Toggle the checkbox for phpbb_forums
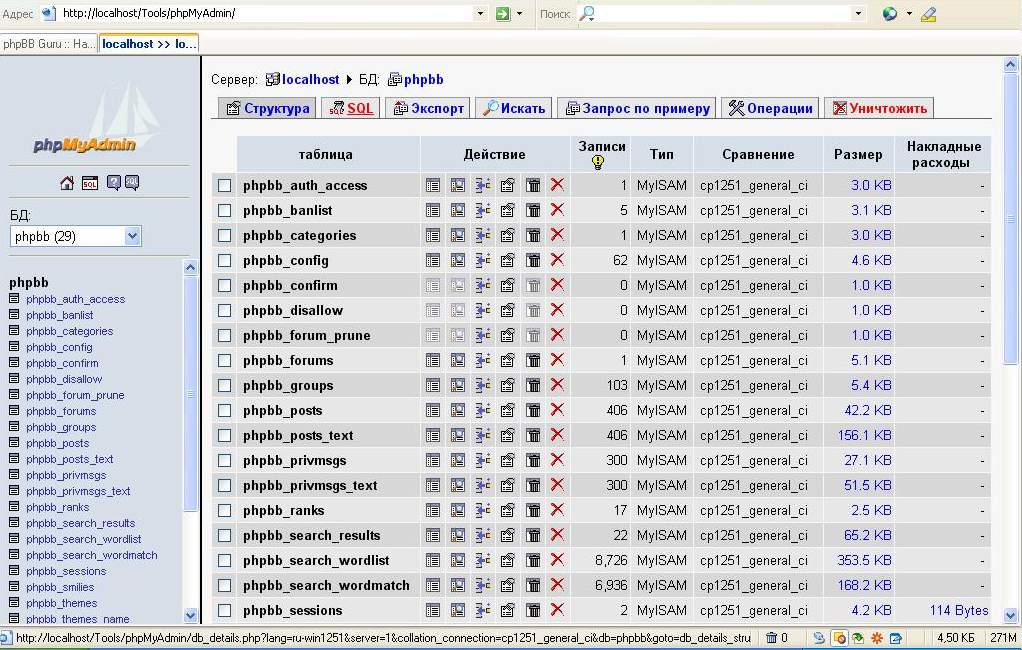Image resolution: width=1022 pixels, height=650 pixels. click(224, 360)
